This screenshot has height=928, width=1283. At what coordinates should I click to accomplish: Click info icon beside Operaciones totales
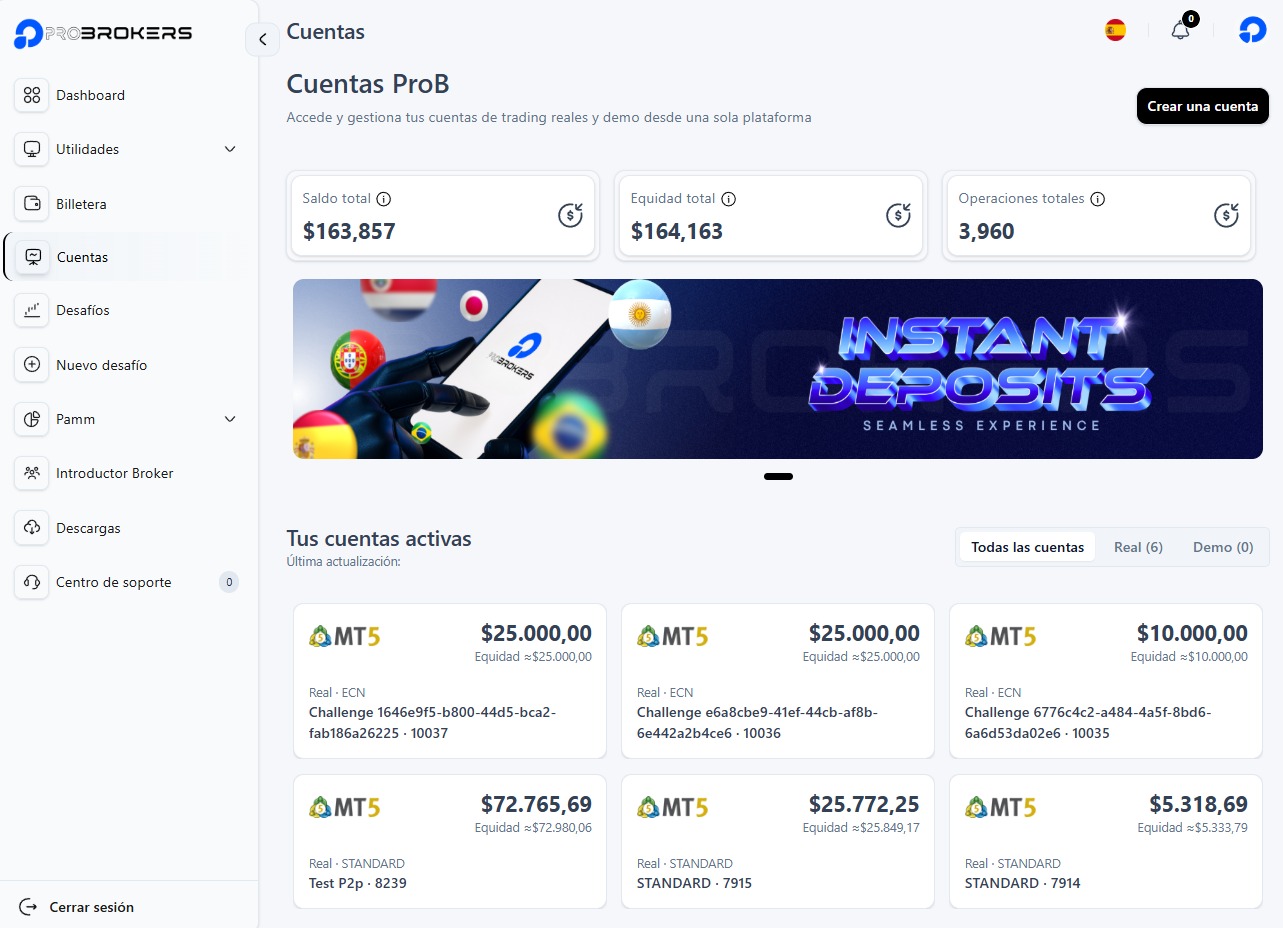tap(1097, 199)
